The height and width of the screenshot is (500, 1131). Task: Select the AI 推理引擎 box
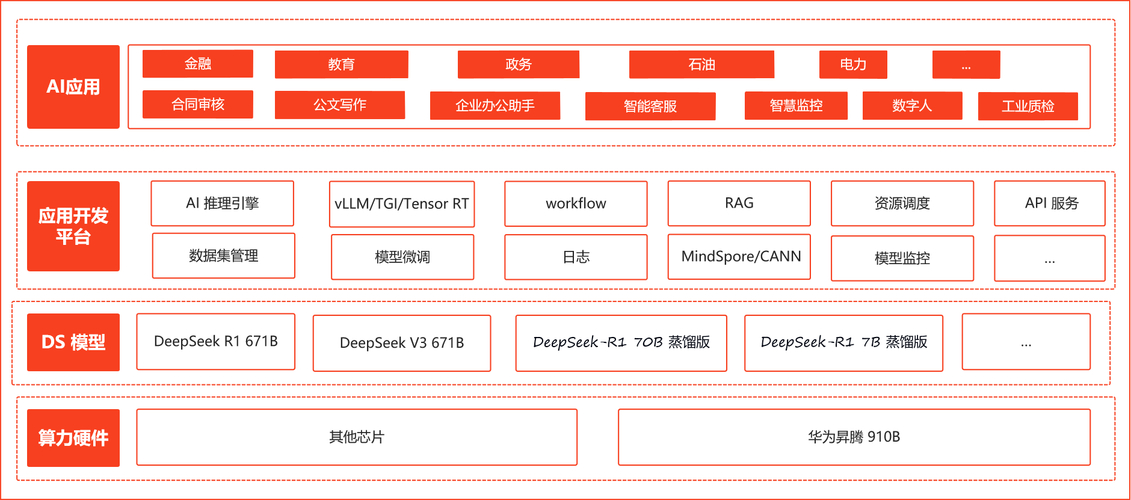pyautogui.click(x=222, y=203)
